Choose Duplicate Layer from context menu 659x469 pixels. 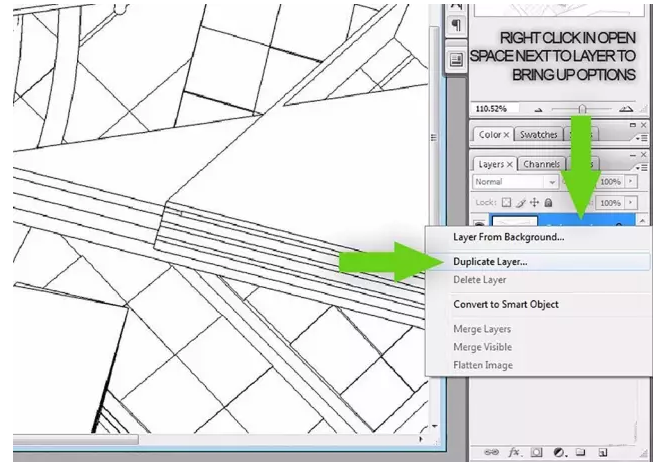pos(538,261)
